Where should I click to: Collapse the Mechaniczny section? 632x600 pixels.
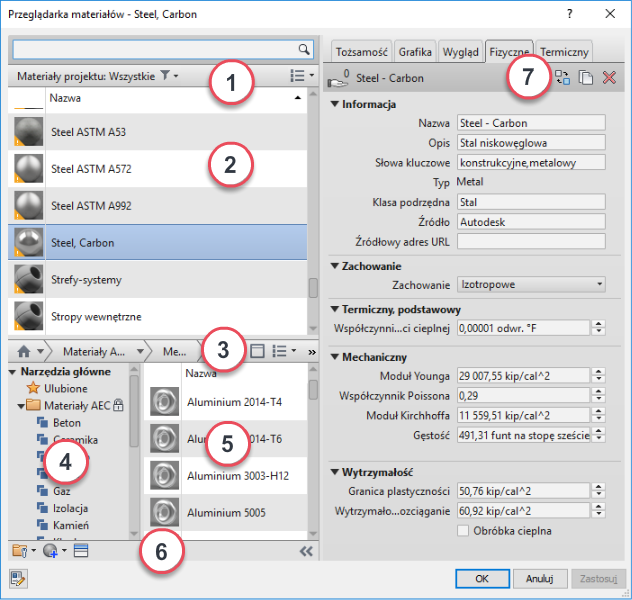pyautogui.click(x=335, y=357)
